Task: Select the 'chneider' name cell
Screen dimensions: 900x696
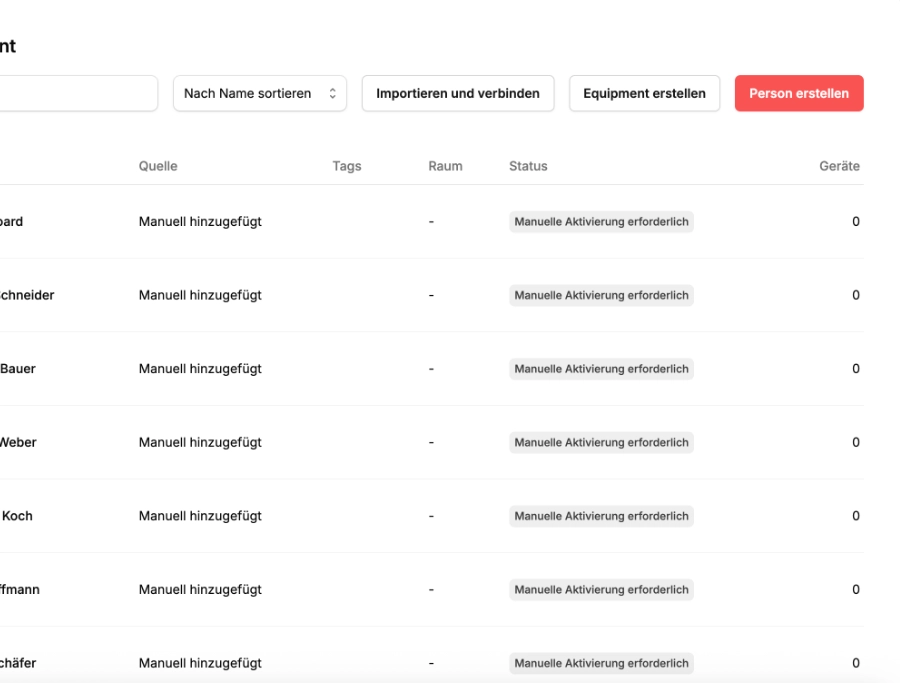Action: (x=27, y=295)
